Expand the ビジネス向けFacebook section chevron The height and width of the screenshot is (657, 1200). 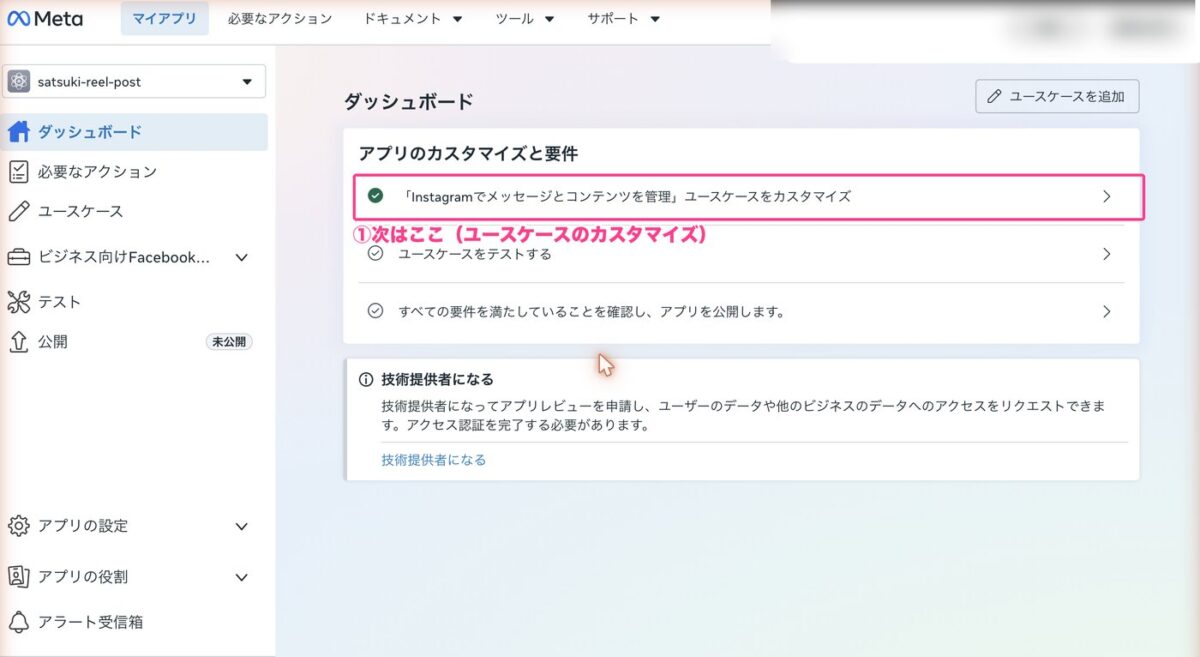[241, 258]
